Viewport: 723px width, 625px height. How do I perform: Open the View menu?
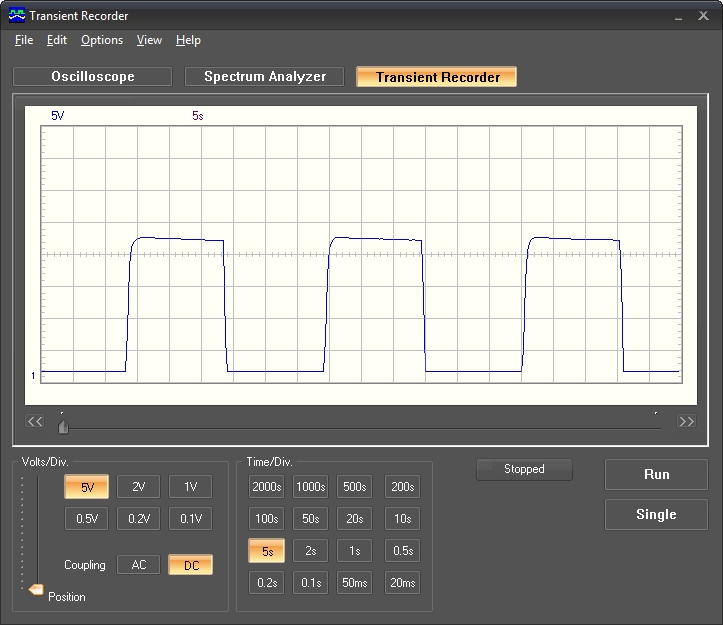click(x=149, y=40)
